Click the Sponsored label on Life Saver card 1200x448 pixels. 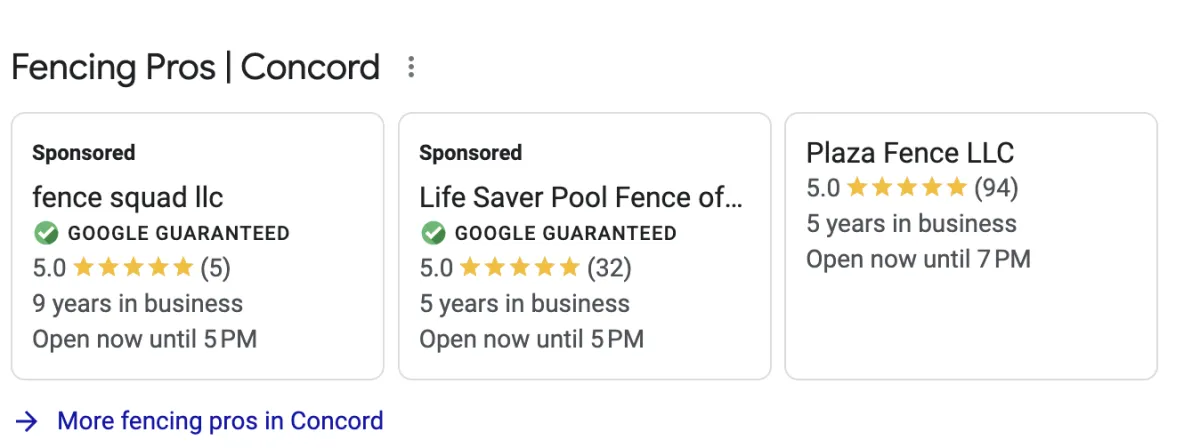(x=470, y=153)
